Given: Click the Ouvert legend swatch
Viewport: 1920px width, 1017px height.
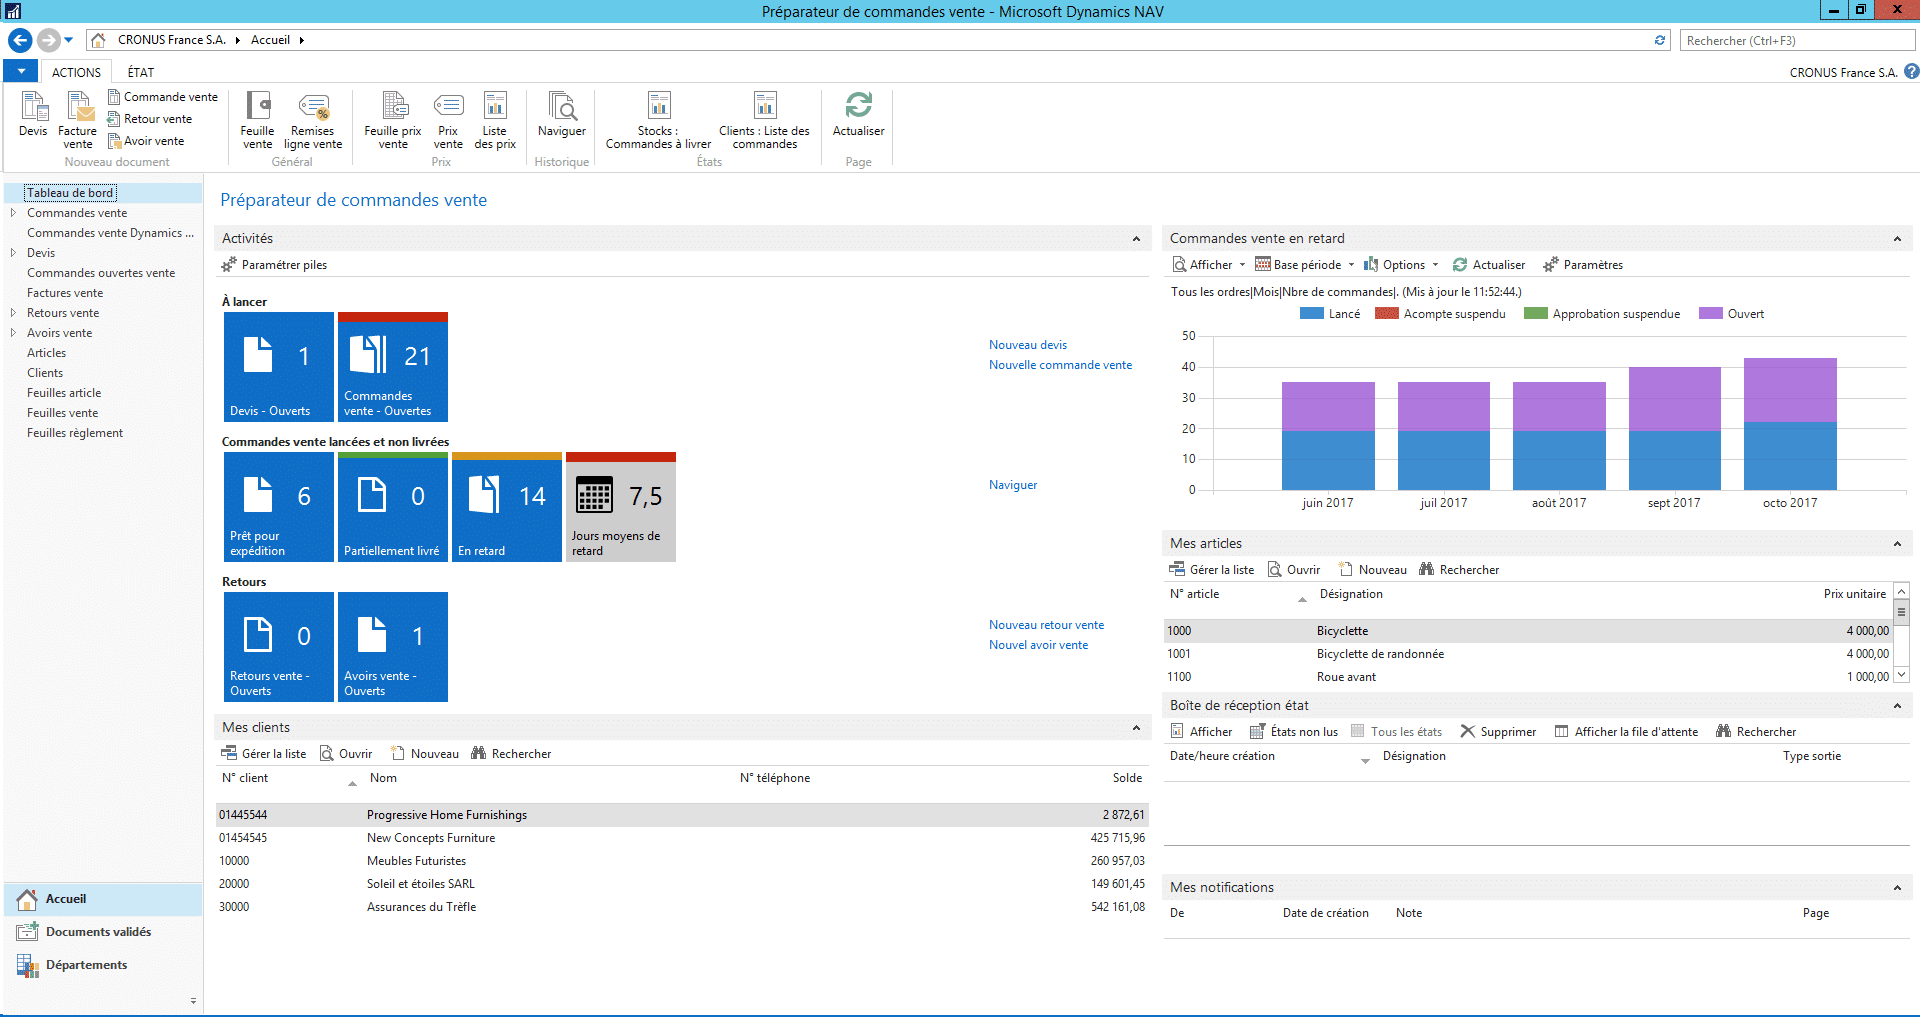Looking at the screenshot, I should tap(1711, 314).
